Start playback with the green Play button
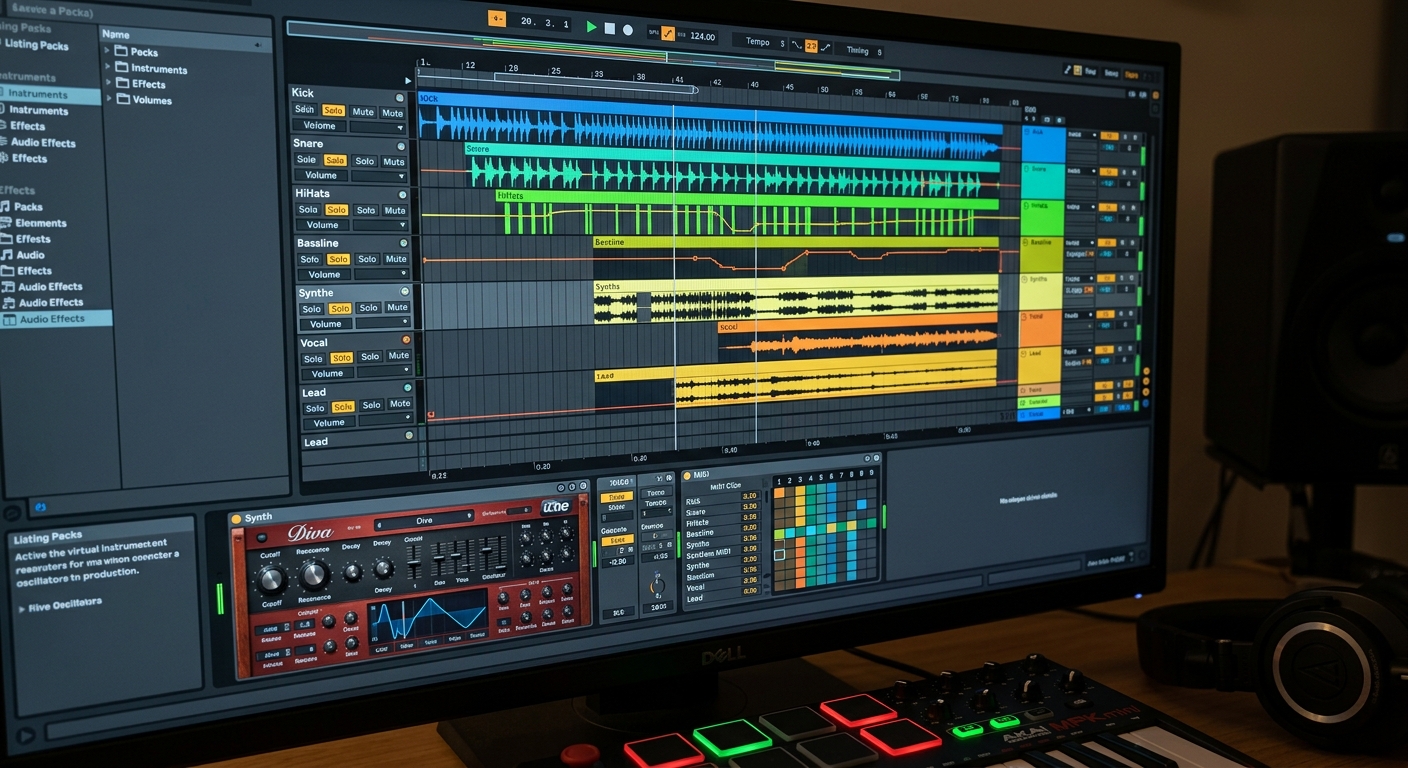 pos(591,28)
